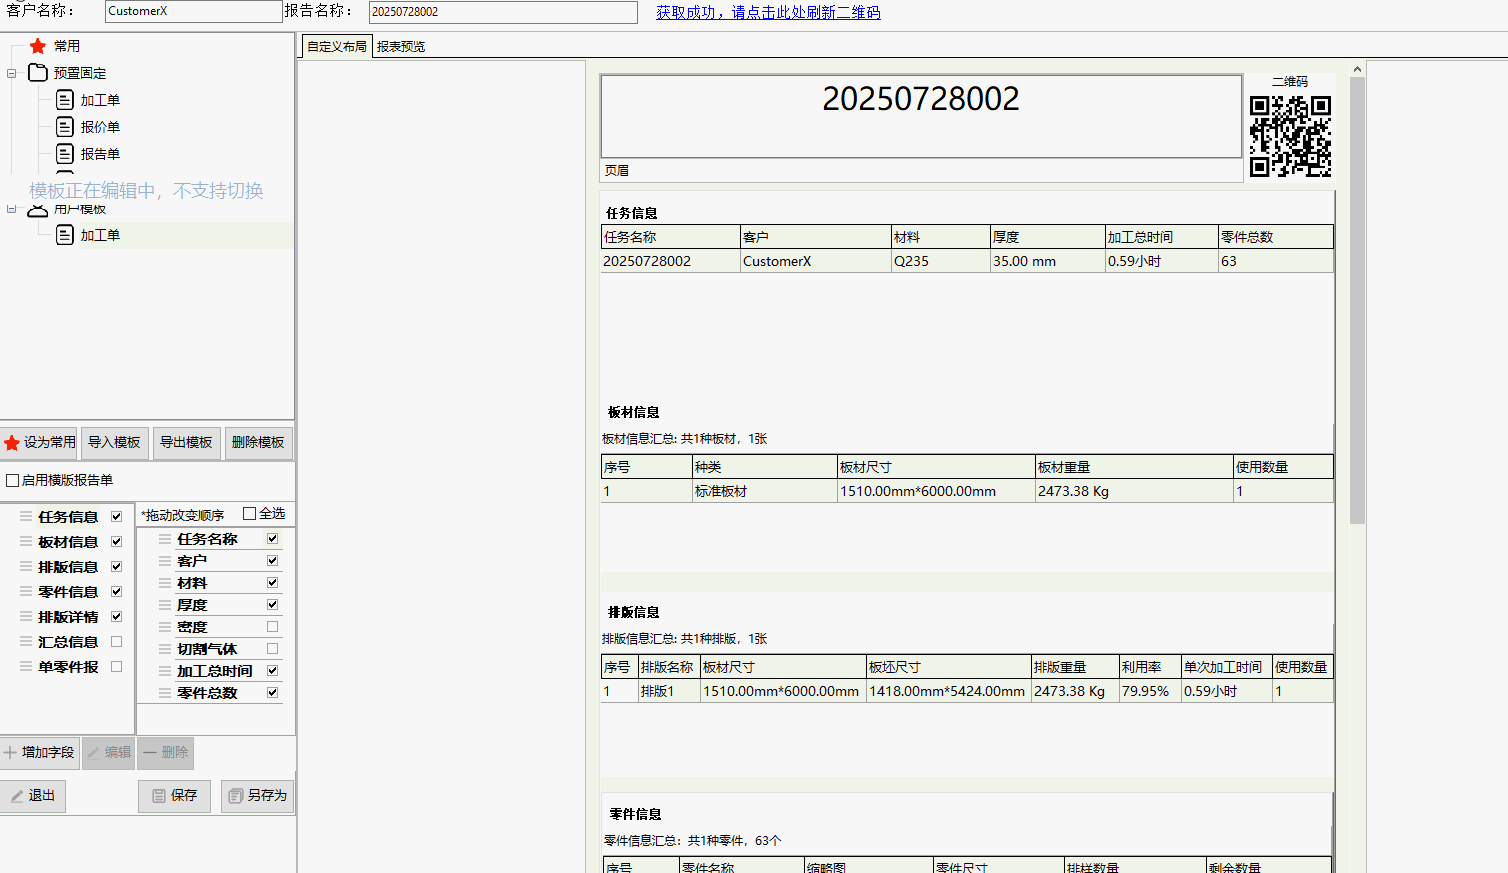Collapse the 预置固定 tree node

pos(12,73)
